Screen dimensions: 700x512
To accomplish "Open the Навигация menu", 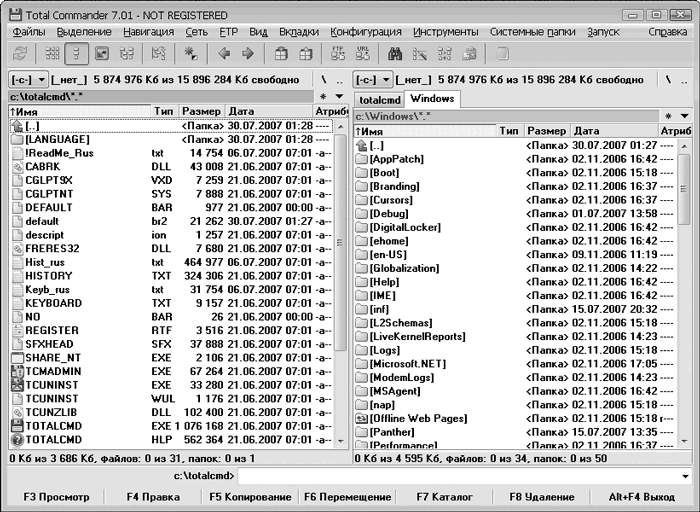I will pyautogui.click(x=149, y=32).
